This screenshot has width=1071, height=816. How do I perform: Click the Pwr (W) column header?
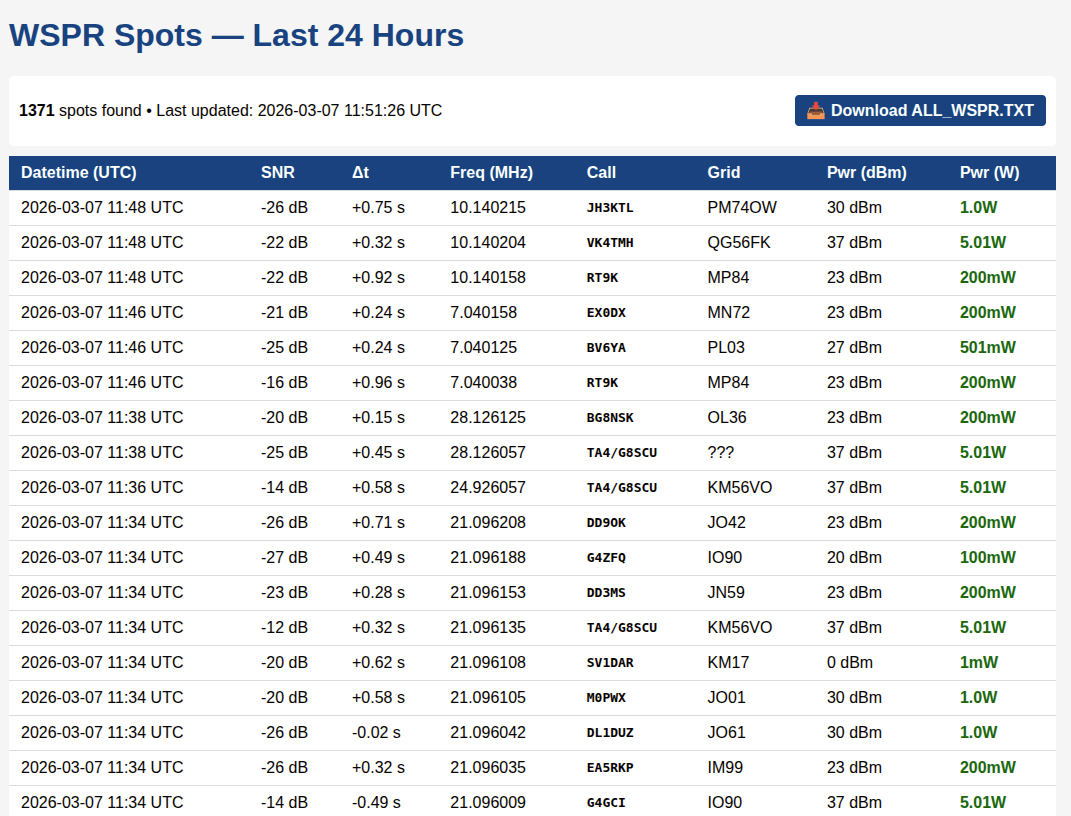coord(989,173)
